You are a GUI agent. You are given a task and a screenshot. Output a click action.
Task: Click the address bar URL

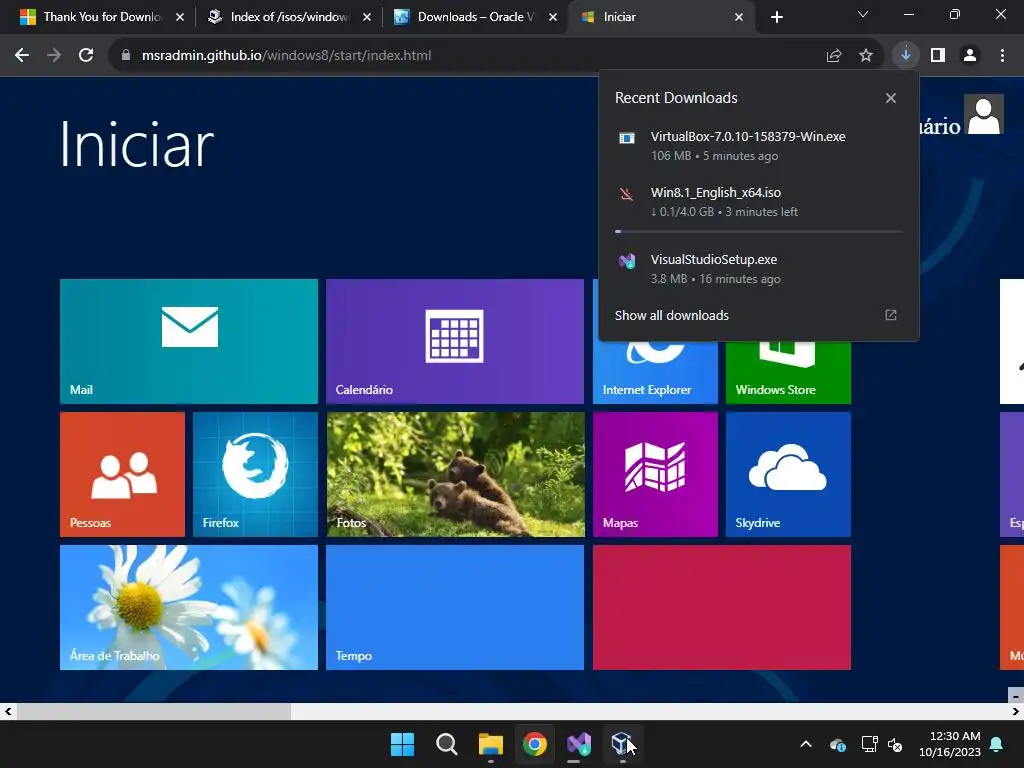[x=286, y=56]
